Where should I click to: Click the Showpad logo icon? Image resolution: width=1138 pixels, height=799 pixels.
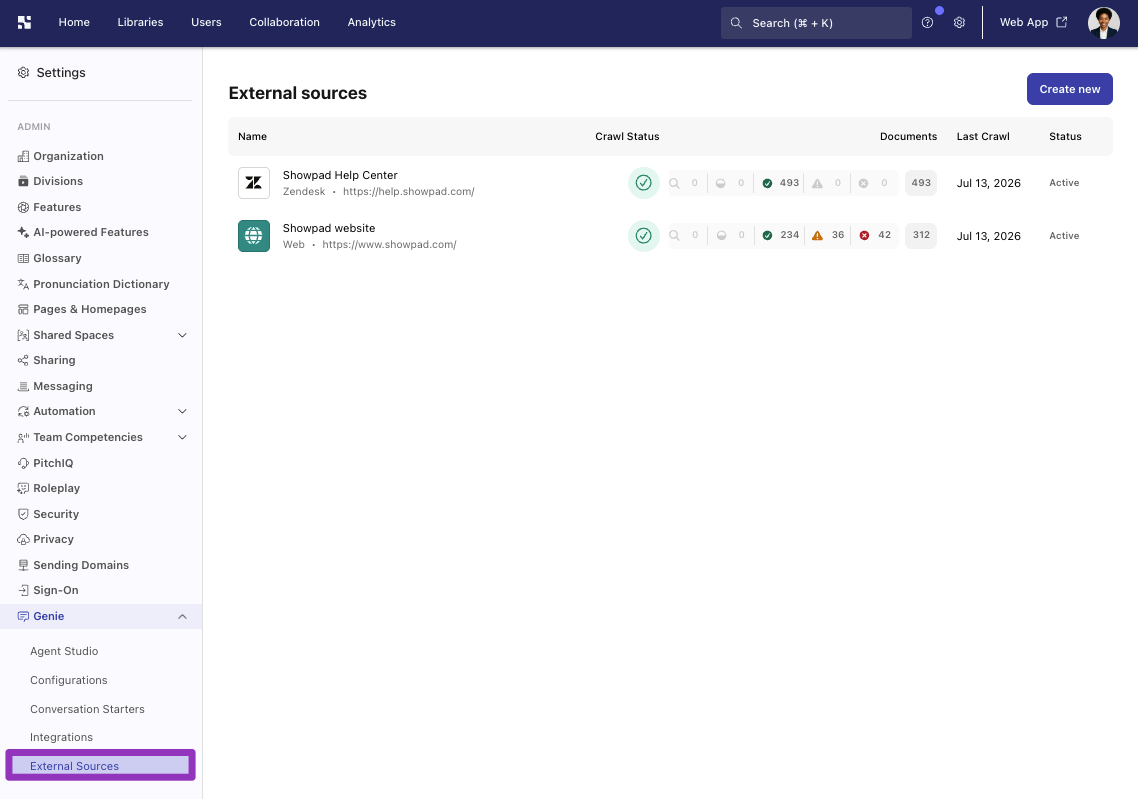pyautogui.click(x=24, y=22)
